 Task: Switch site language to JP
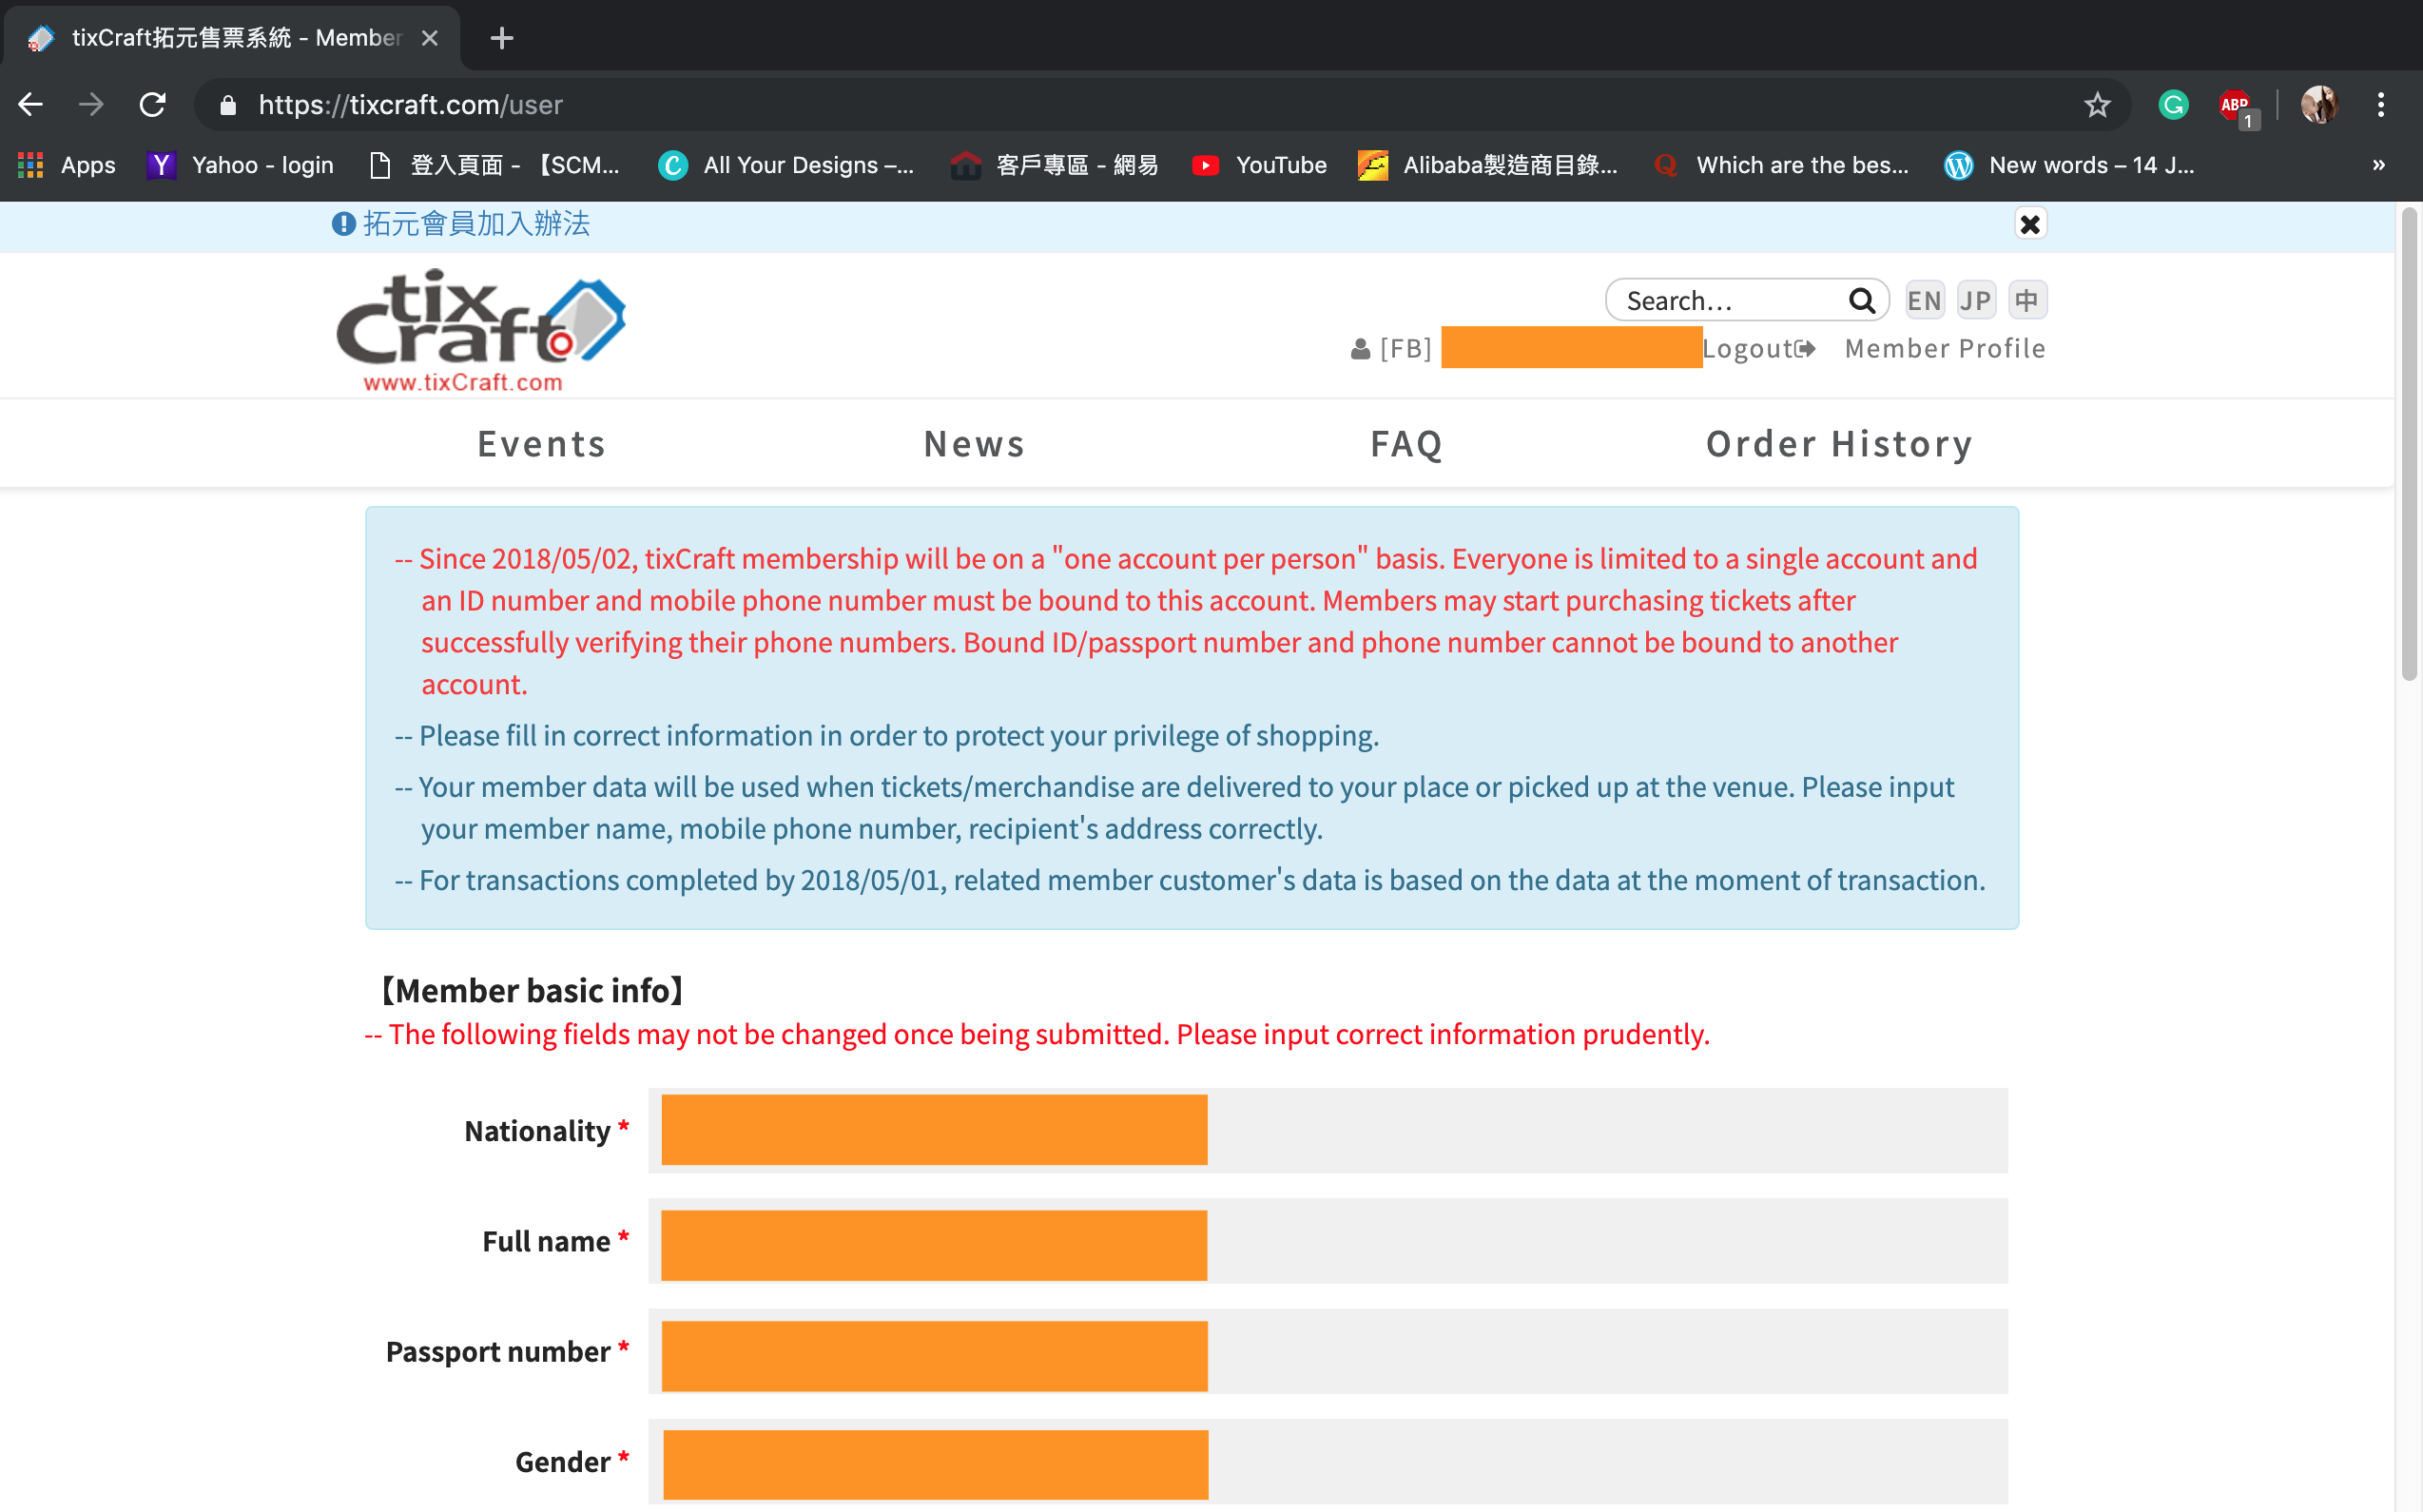(1975, 300)
